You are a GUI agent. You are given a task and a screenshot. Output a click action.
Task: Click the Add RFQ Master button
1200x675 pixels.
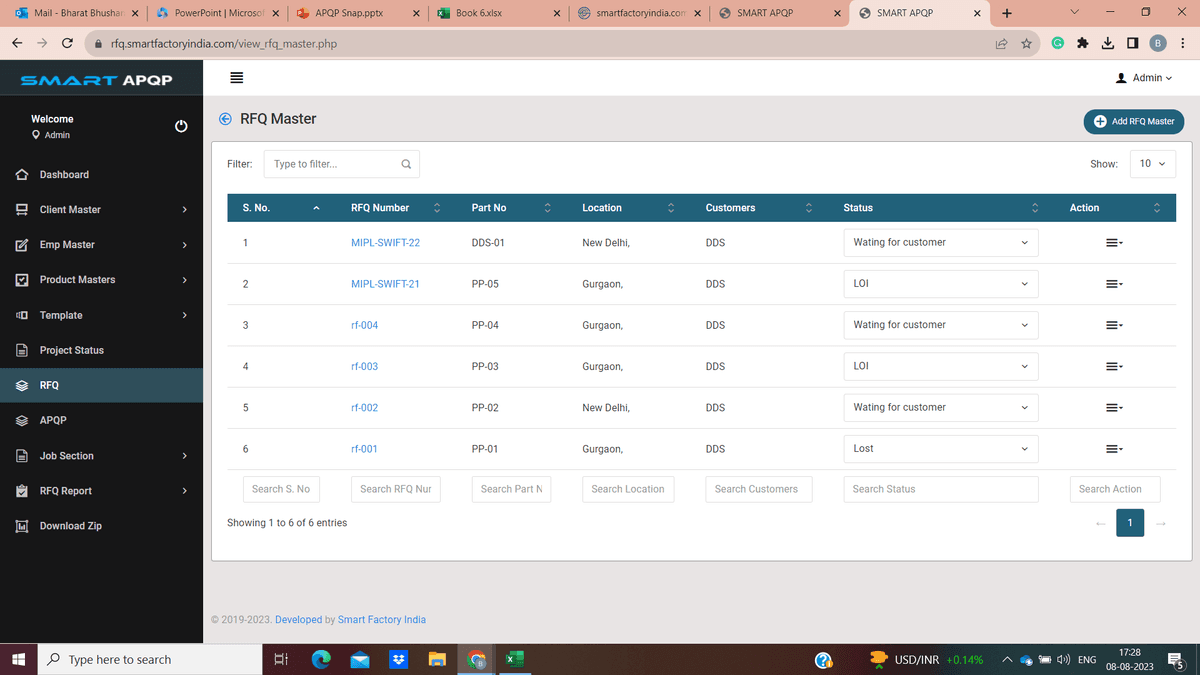coord(1133,122)
